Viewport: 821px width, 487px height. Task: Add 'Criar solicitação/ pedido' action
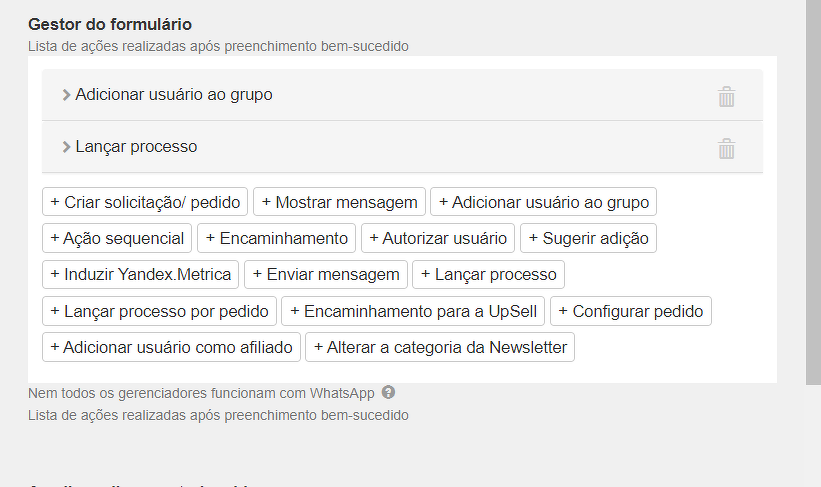pos(145,202)
